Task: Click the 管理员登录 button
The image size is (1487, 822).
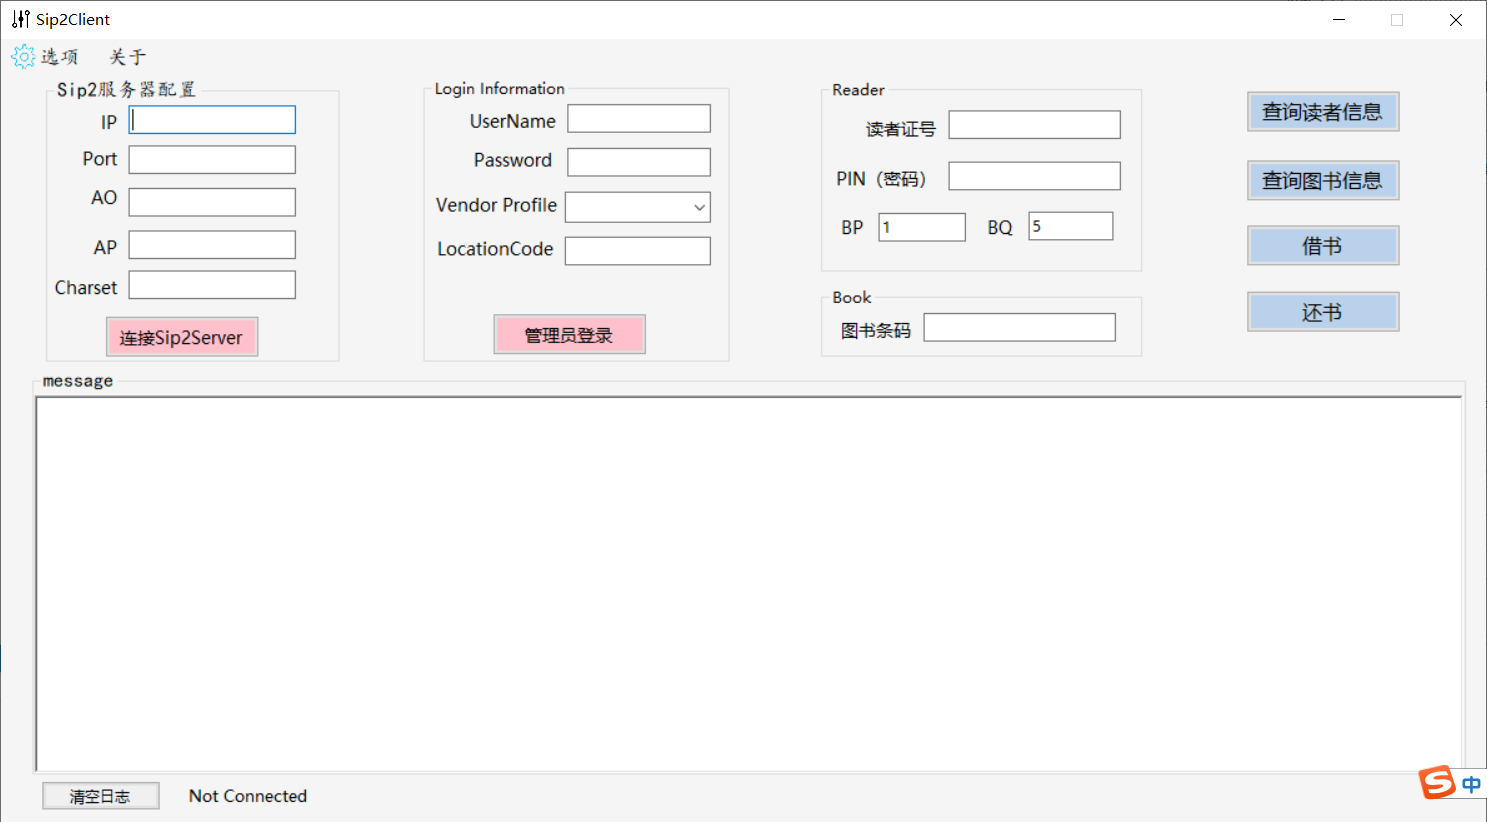Action: pos(569,333)
